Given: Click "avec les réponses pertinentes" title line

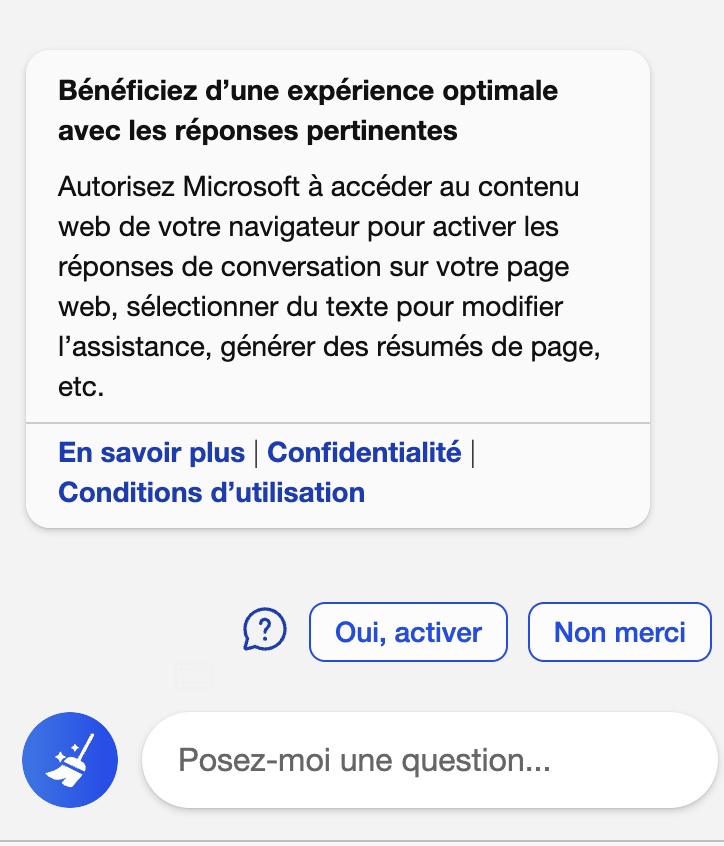Looking at the screenshot, I should (258, 131).
